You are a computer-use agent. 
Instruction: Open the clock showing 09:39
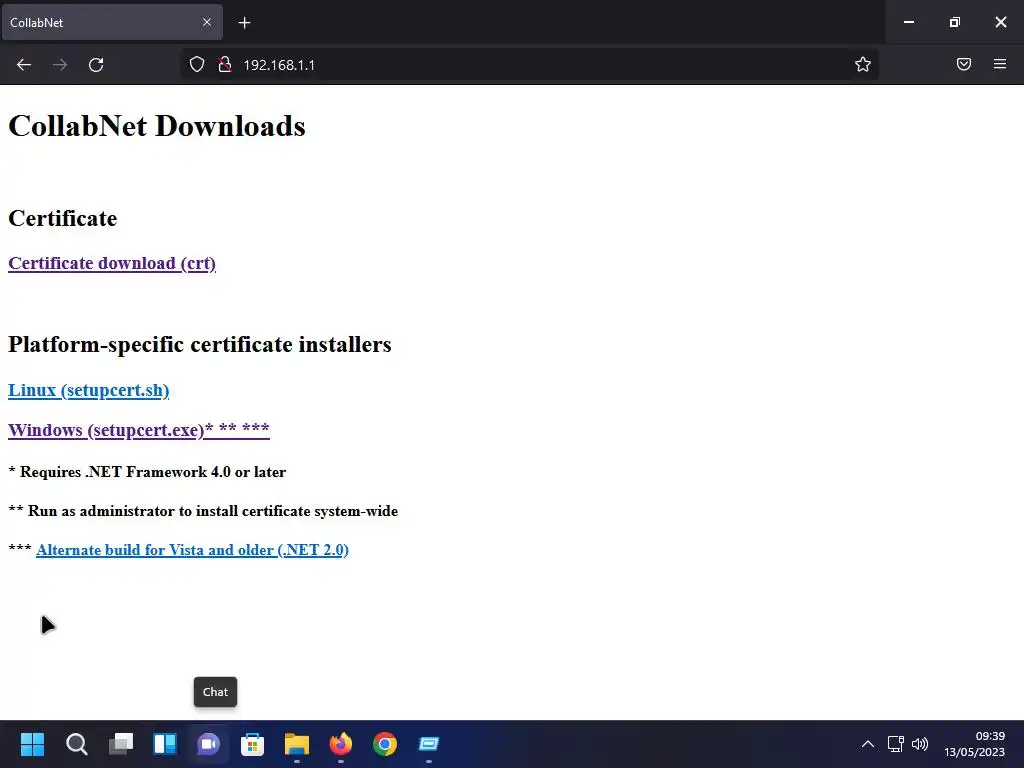(x=974, y=744)
